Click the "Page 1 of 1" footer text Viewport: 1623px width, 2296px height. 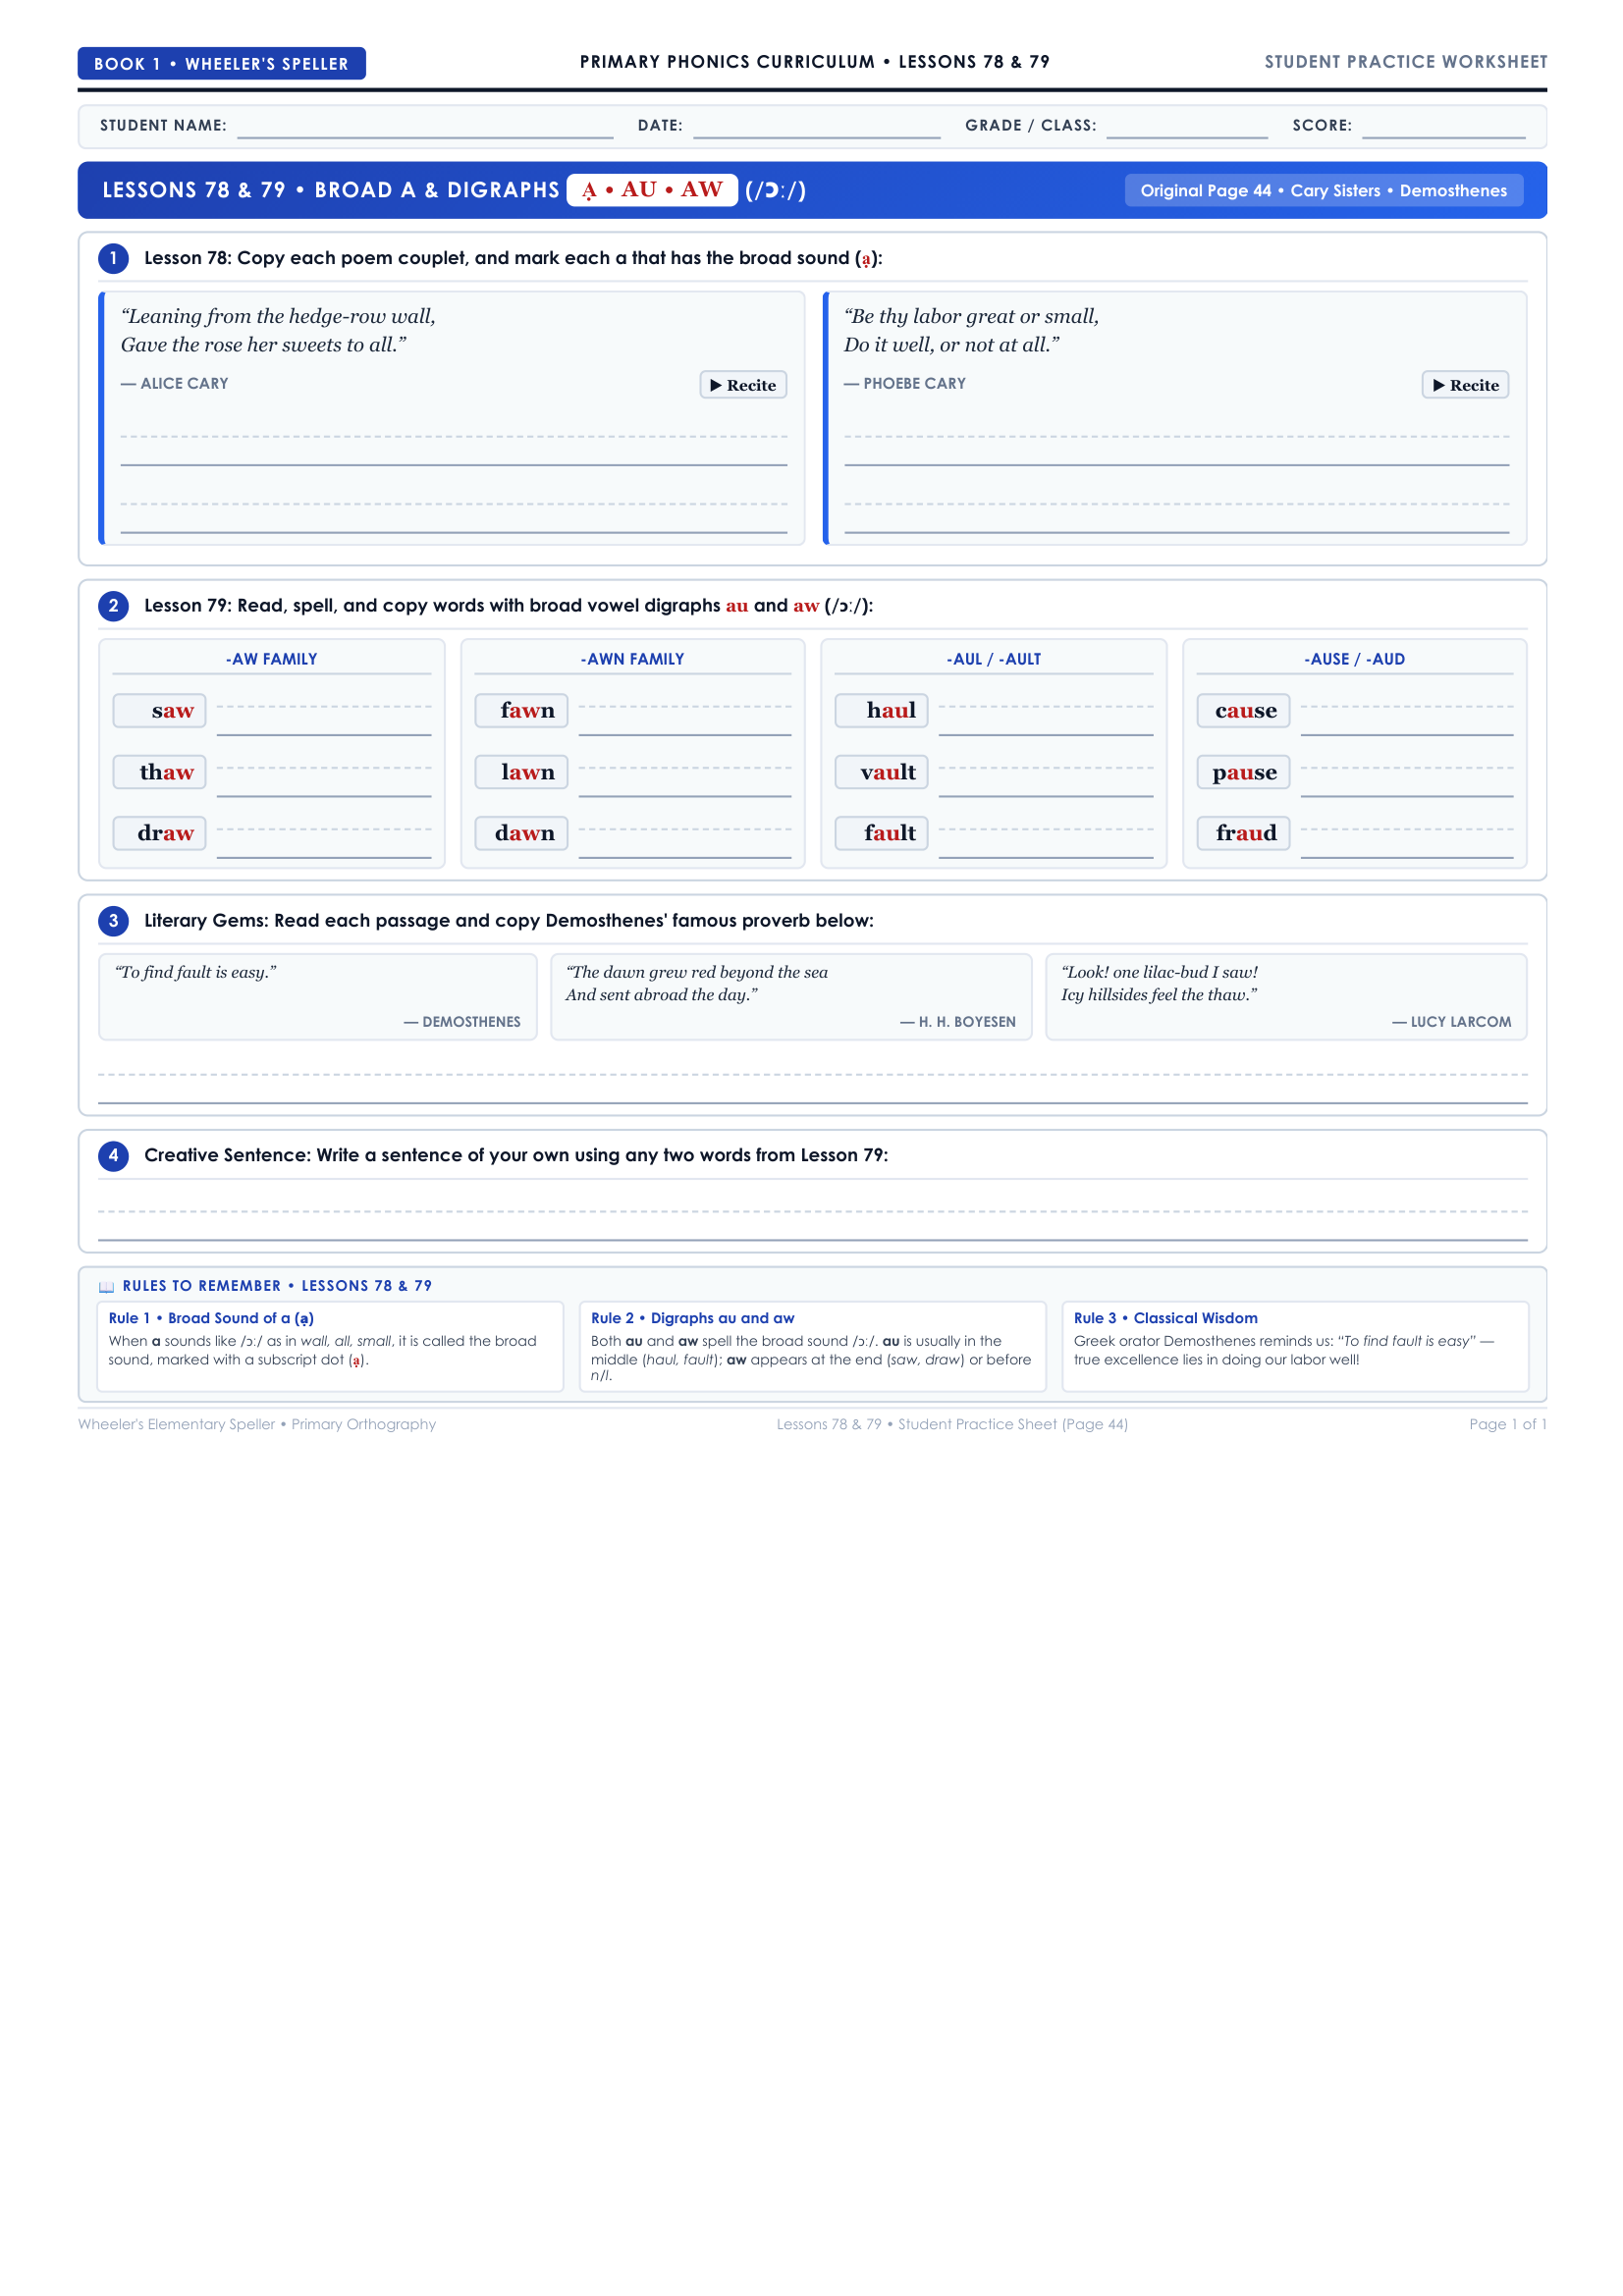coord(1508,1425)
